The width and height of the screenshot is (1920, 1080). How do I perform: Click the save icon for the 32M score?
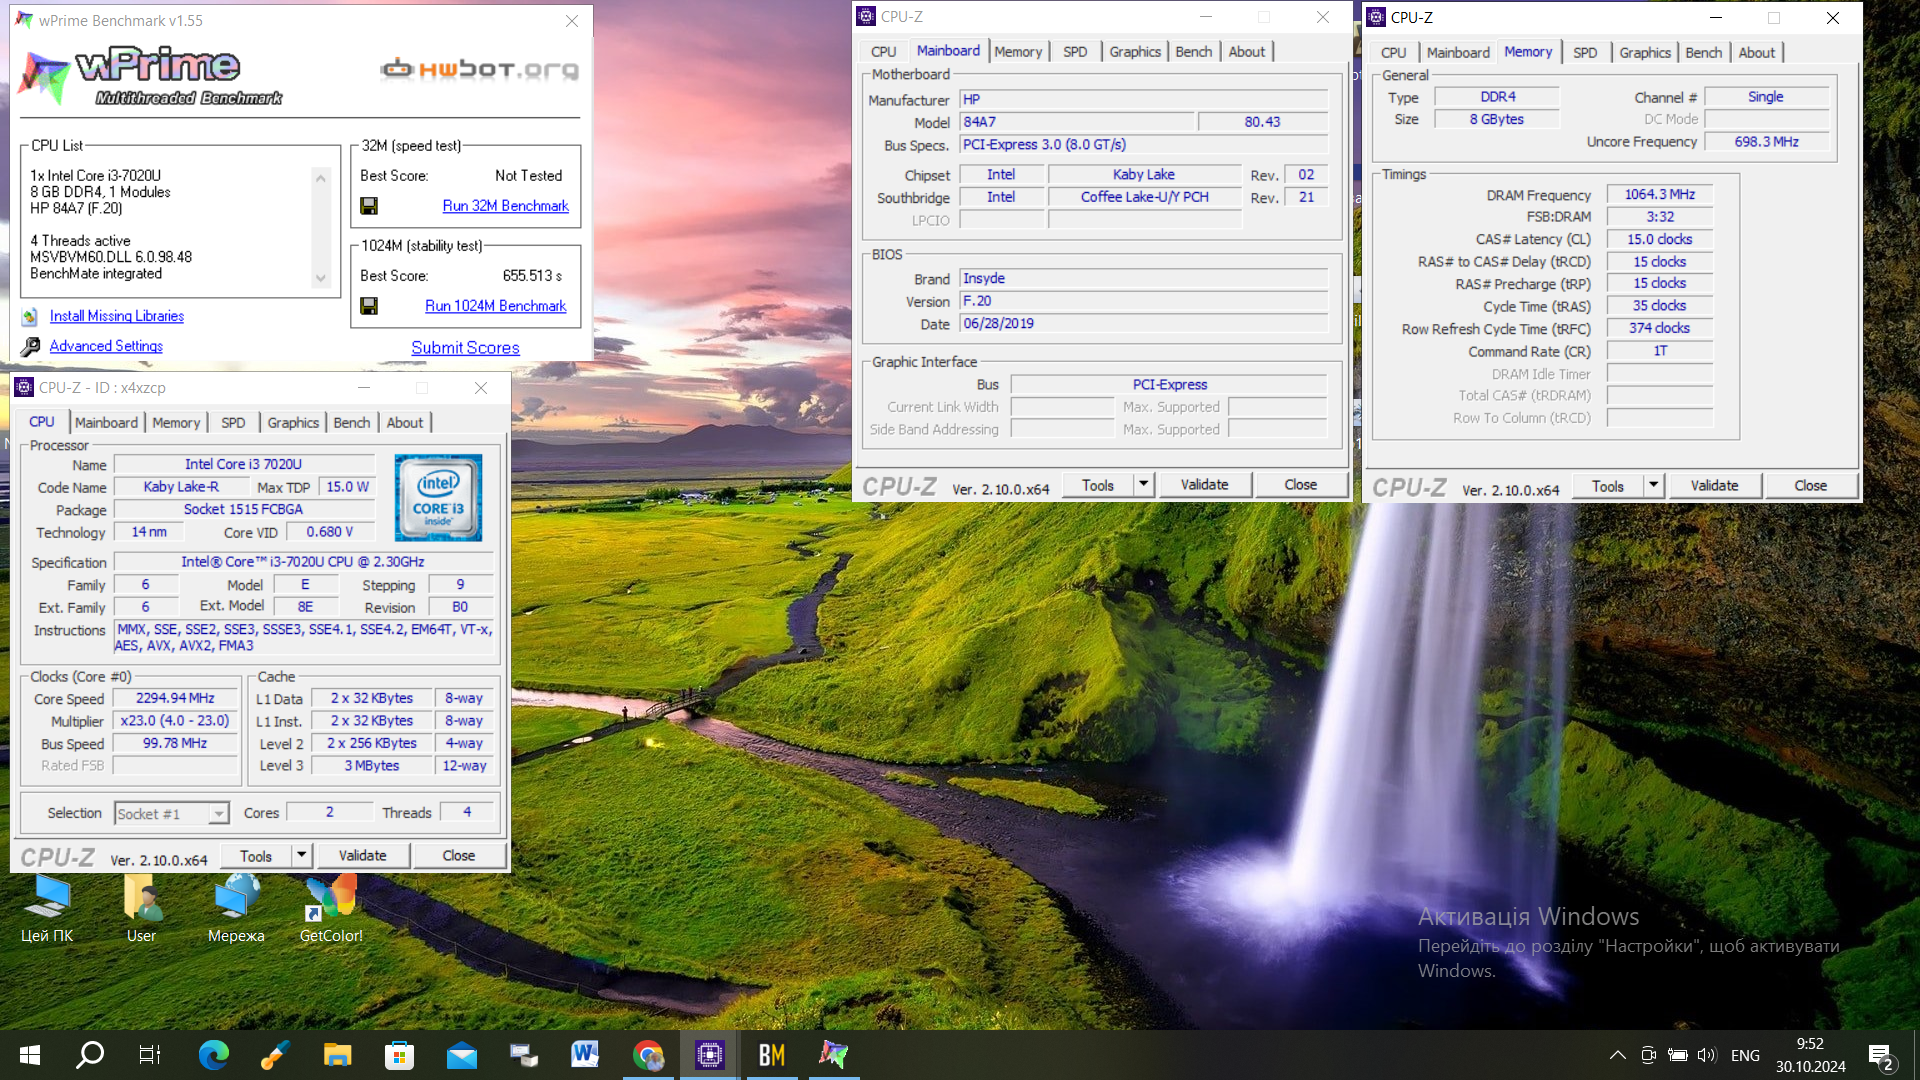[369, 206]
